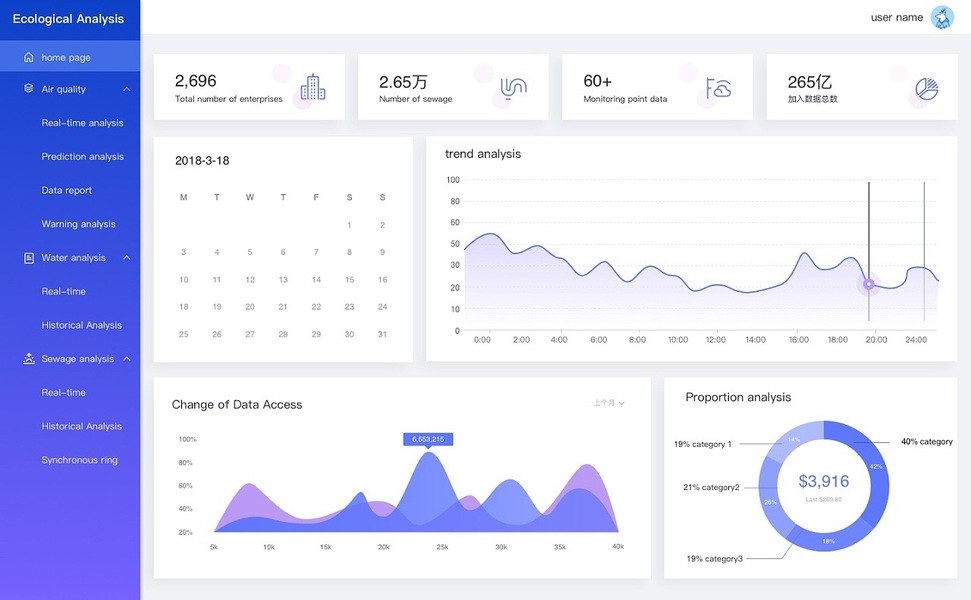Click the trend analysis chart title
The height and width of the screenshot is (600, 971).
[x=483, y=154]
